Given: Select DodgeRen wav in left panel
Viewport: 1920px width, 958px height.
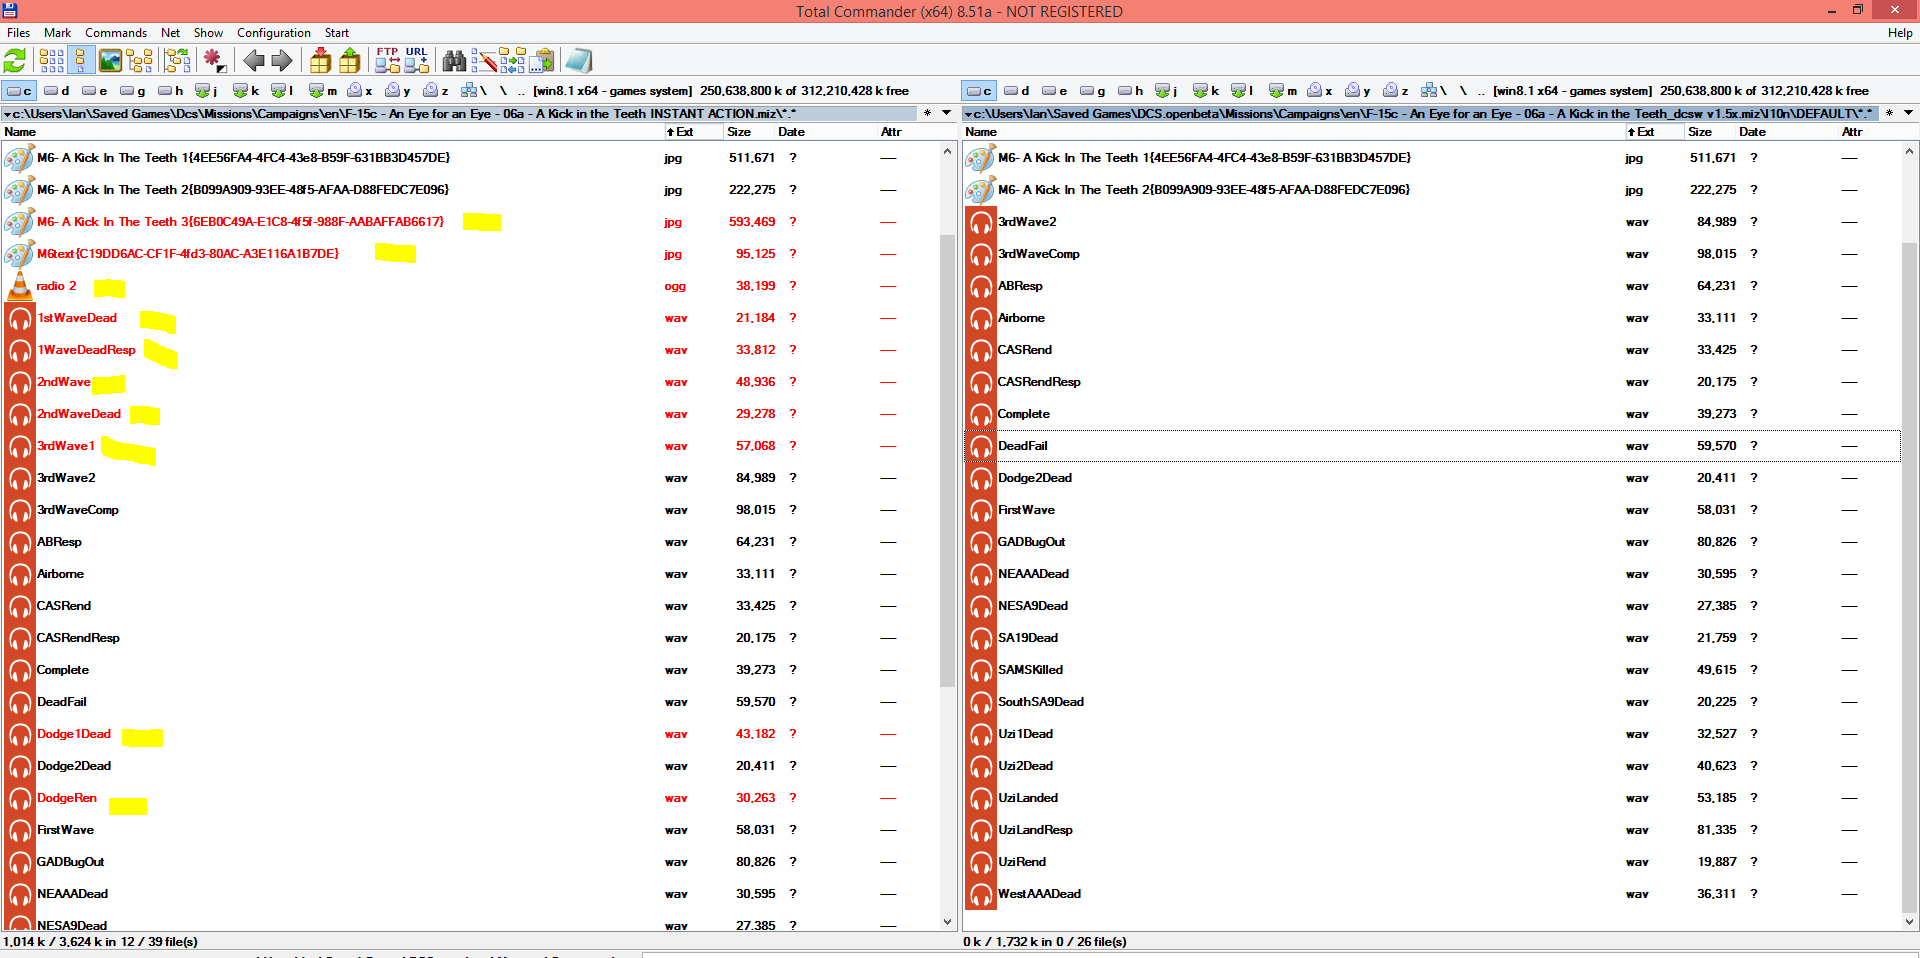Looking at the screenshot, I should coord(470,798).
